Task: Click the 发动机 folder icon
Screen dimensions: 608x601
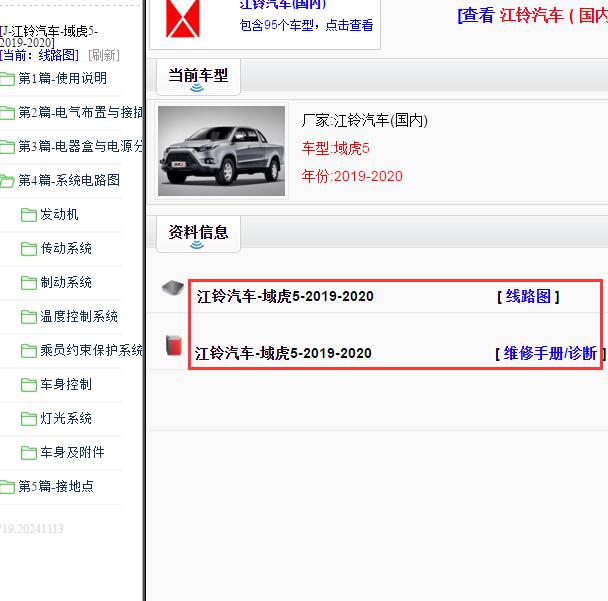Action: pyautogui.click(x=29, y=215)
